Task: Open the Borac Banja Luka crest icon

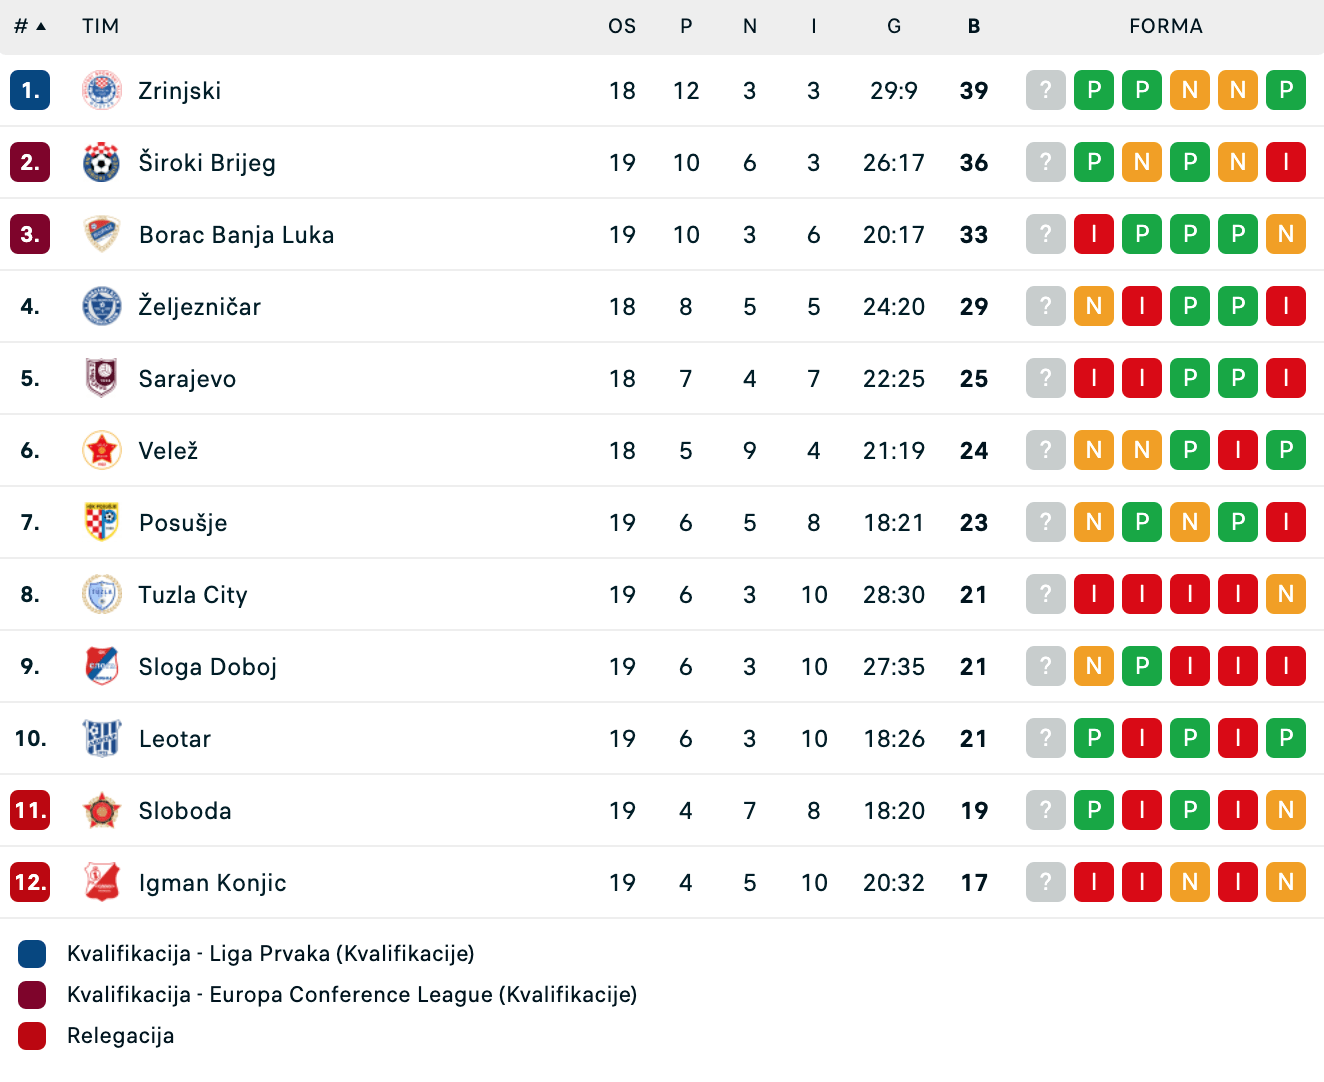Action: coord(101,235)
